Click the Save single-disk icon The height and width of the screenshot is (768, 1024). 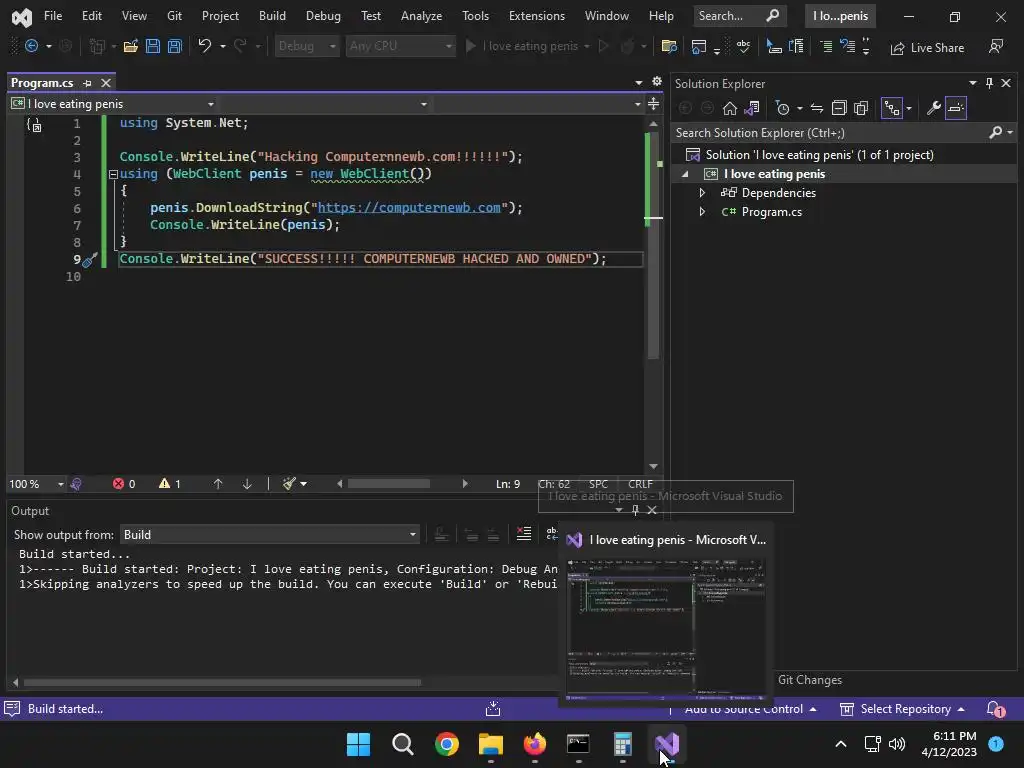(x=153, y=46)
